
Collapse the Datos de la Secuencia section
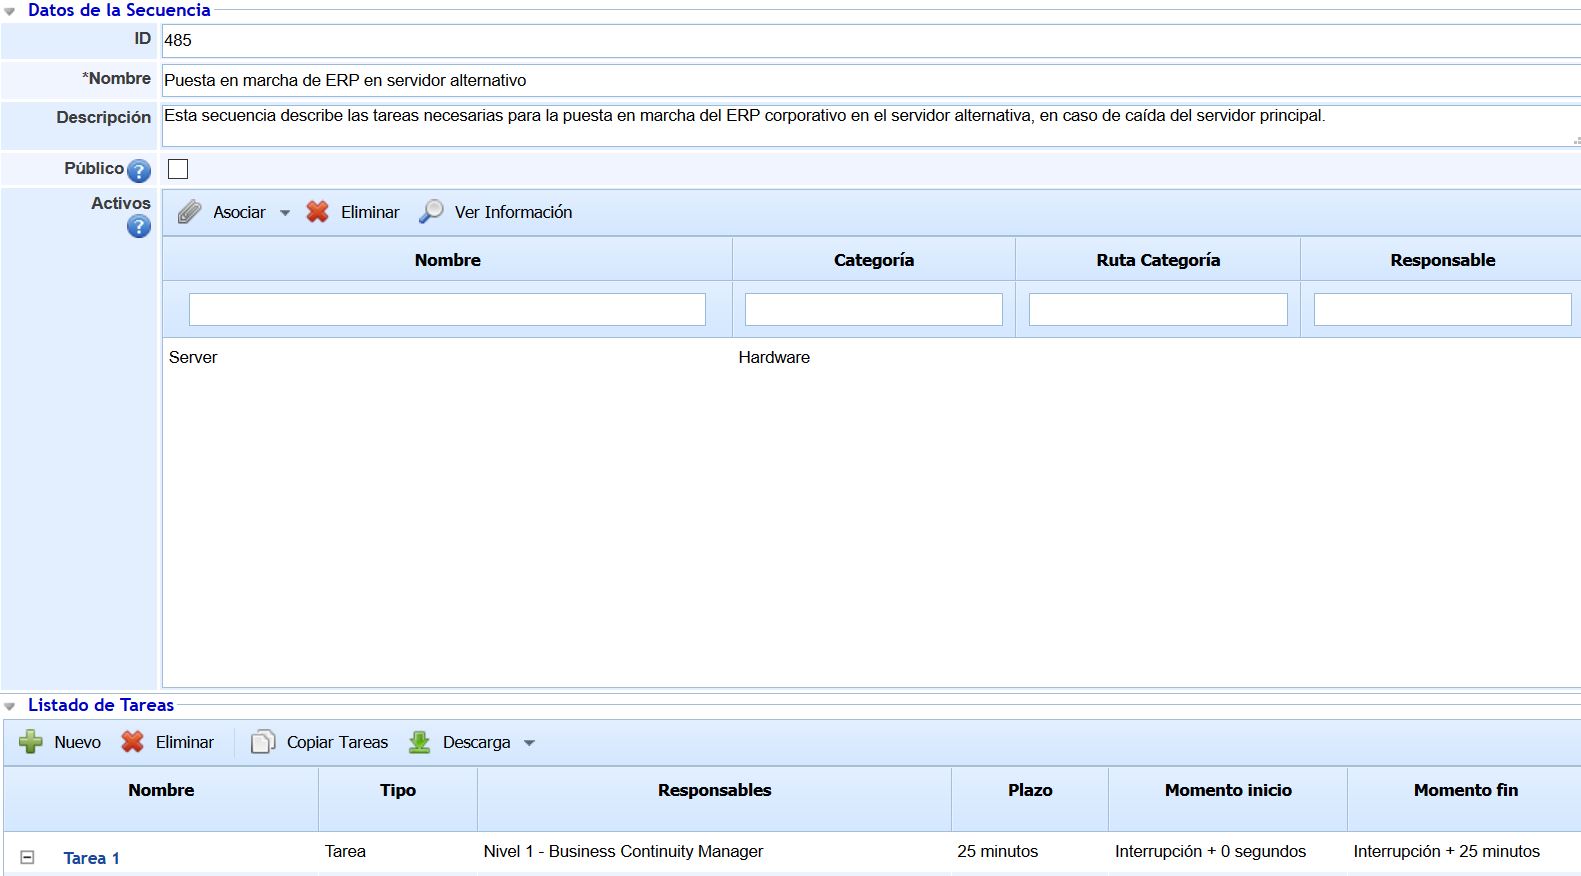10,12
